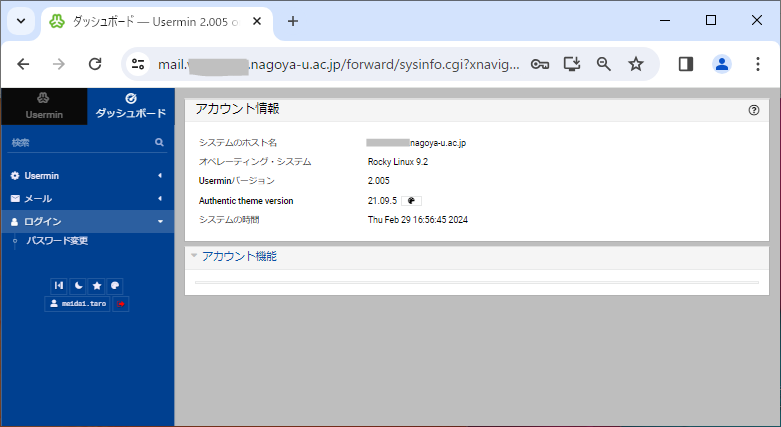Screen dimensions: 781x427
Task: Open theme configuration palette icon in sidebar
Action: pos(116,286)
